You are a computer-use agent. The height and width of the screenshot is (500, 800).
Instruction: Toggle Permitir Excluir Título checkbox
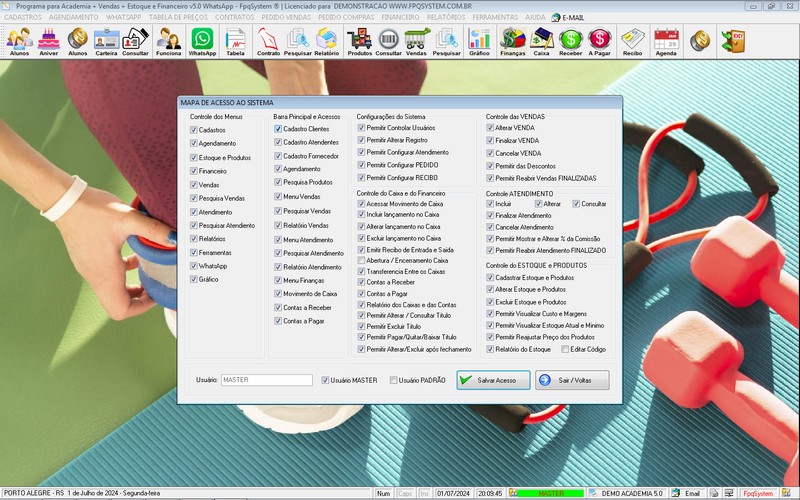(x=361, y=327)
